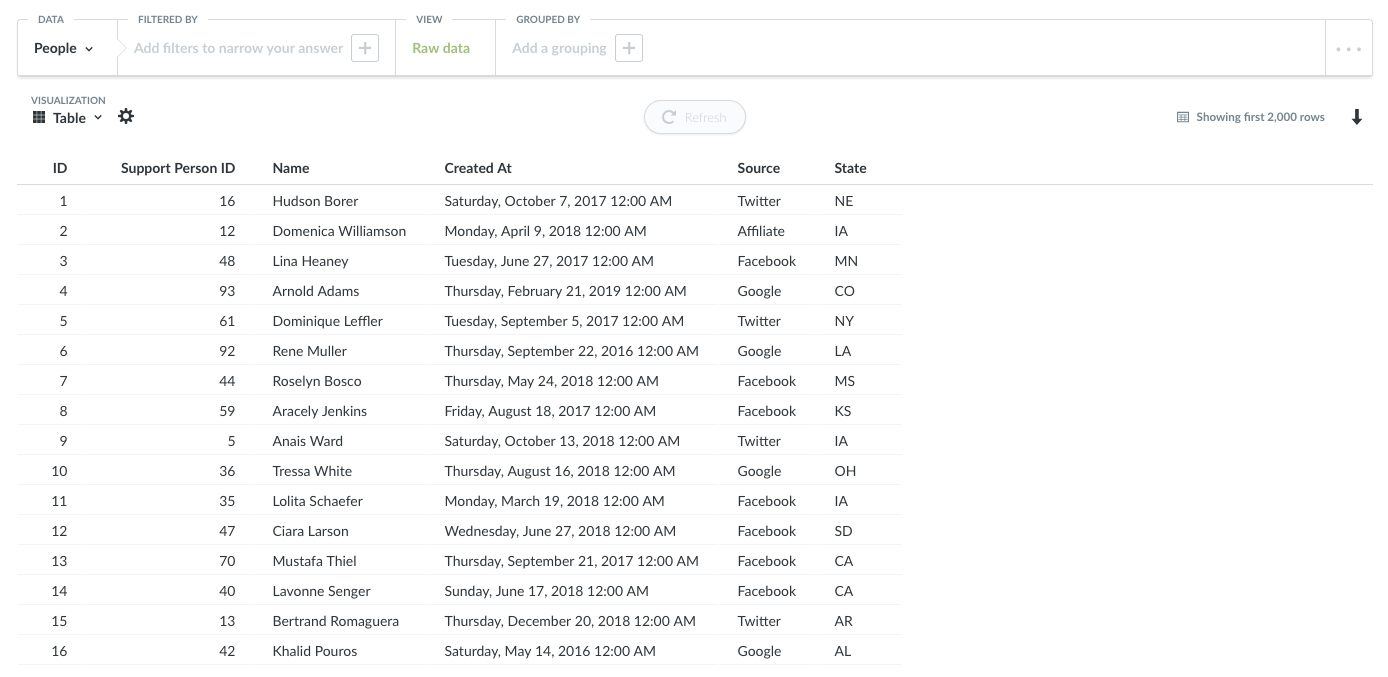Click the 'CO' state cell
The height and width of the screenshot is (677, 1388).
click(845, 291)
